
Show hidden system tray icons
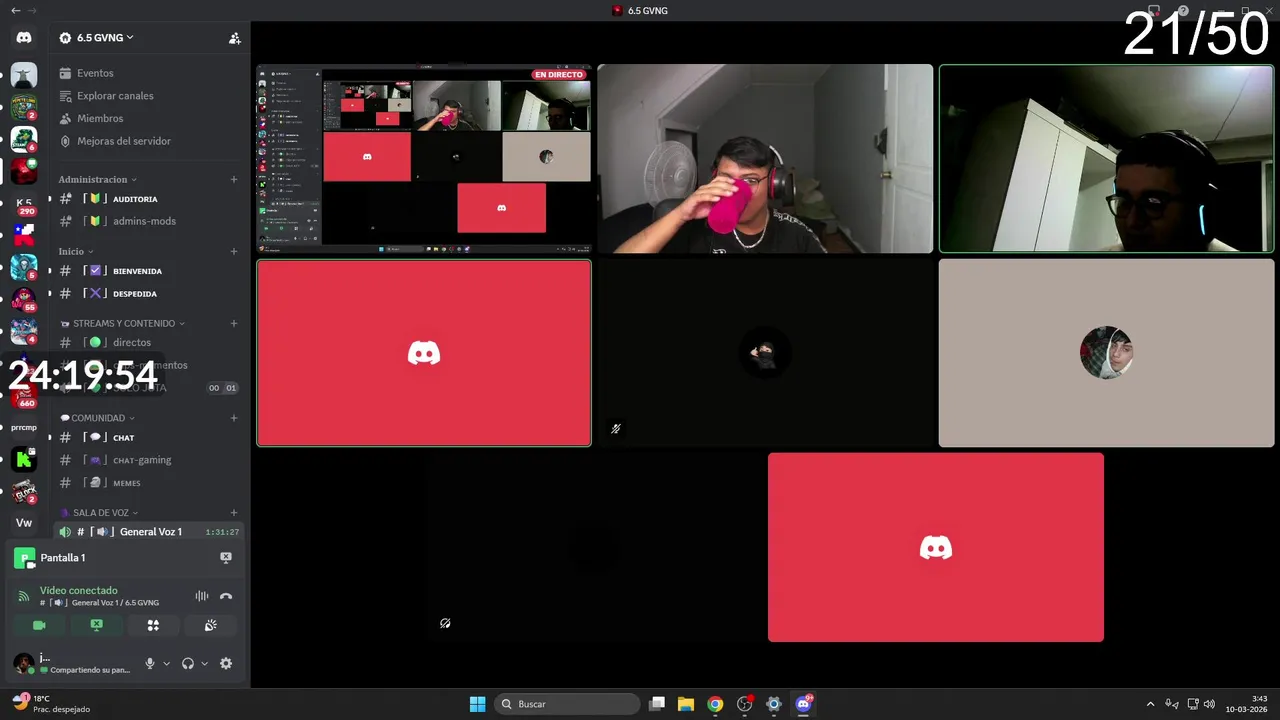coord(1150,704)
